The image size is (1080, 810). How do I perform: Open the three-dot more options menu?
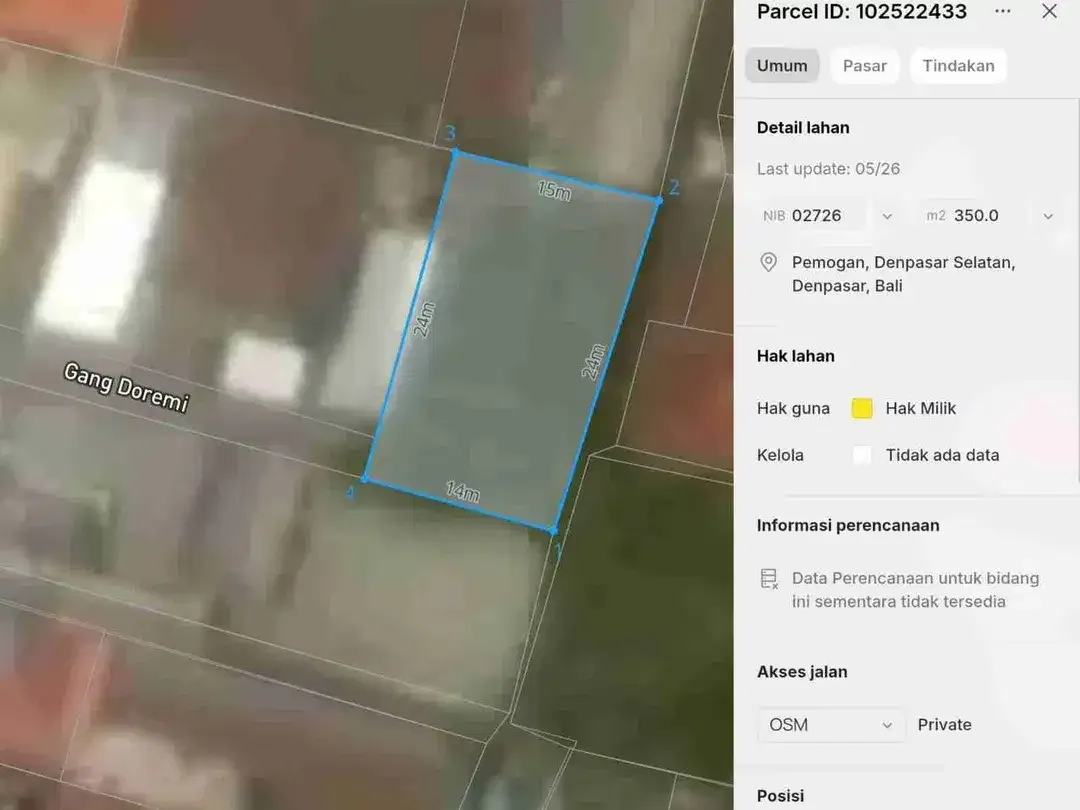coord(1003,11)
